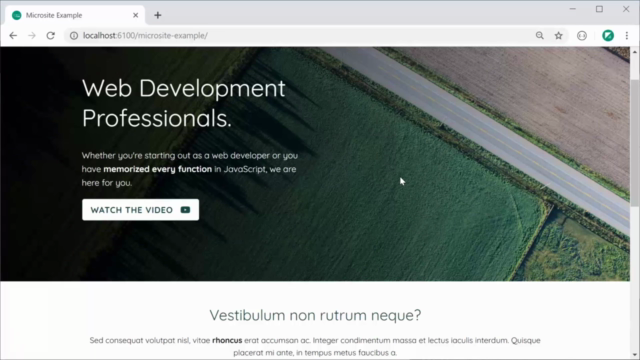
Task: Click the green favicon on the tab
Action: (x=16, y=15)
